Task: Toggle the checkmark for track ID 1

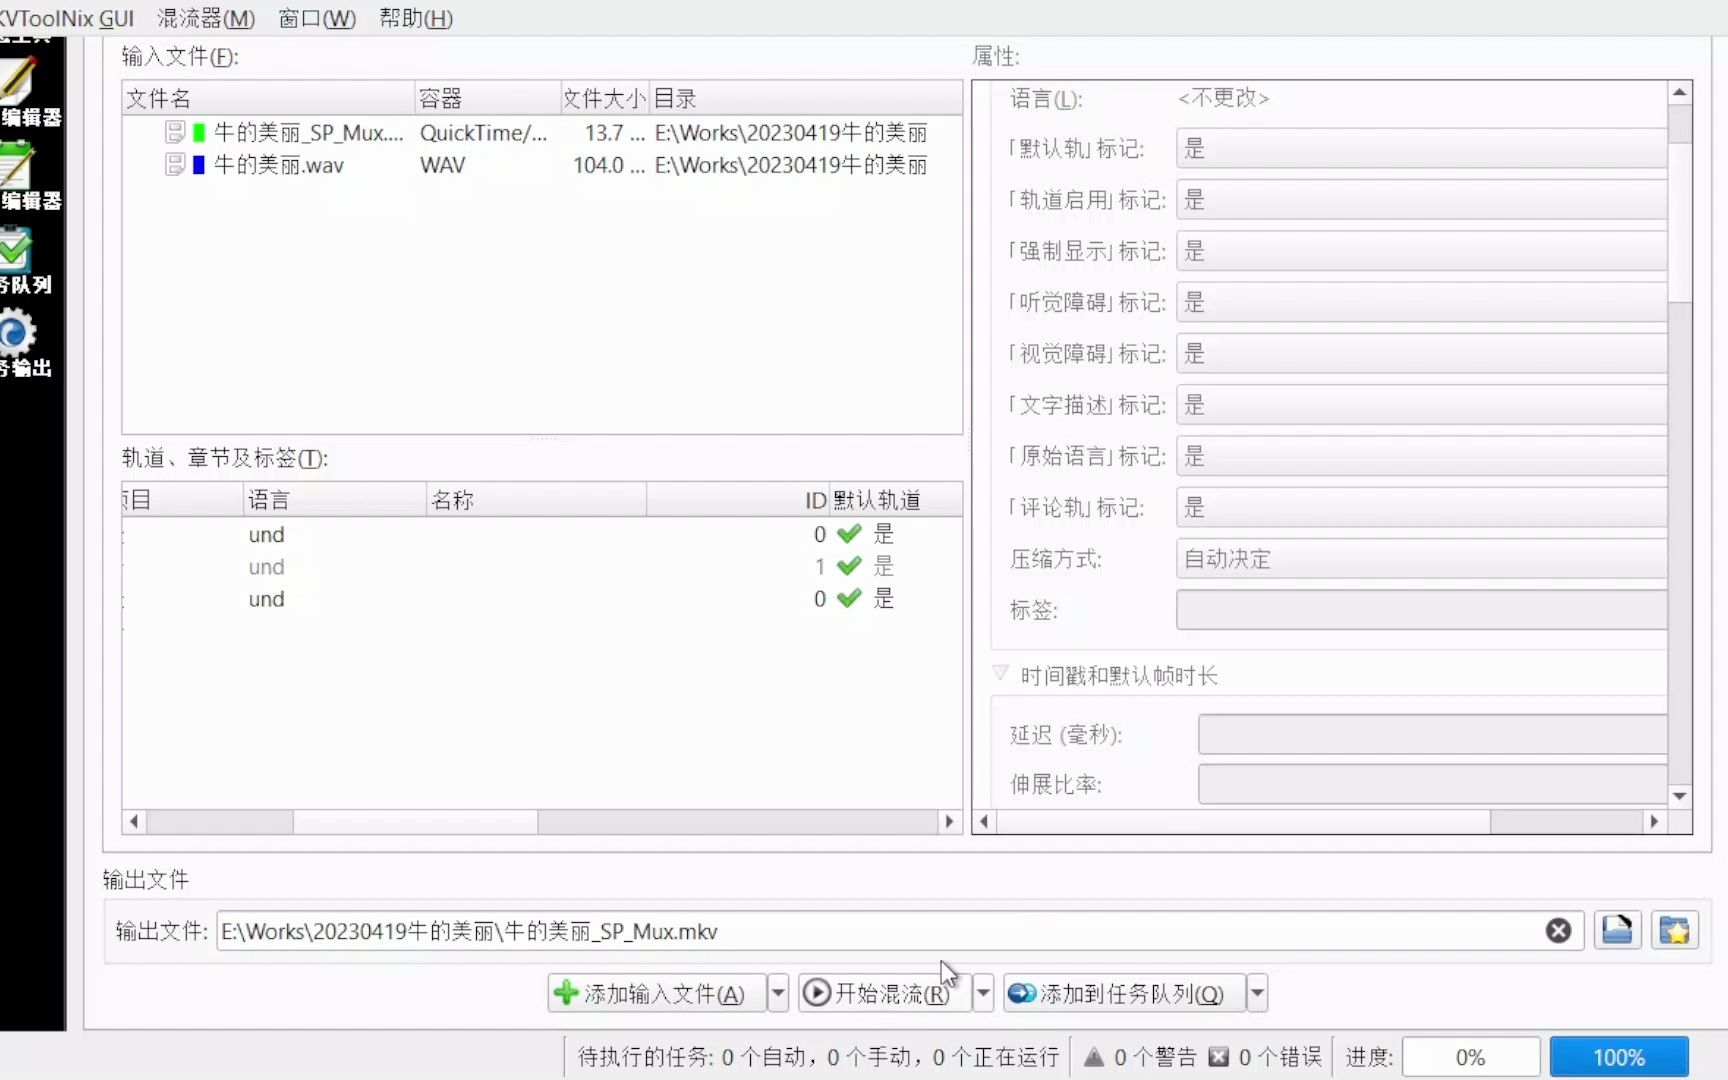Action: pyautogui.click(x=849, y=567)
